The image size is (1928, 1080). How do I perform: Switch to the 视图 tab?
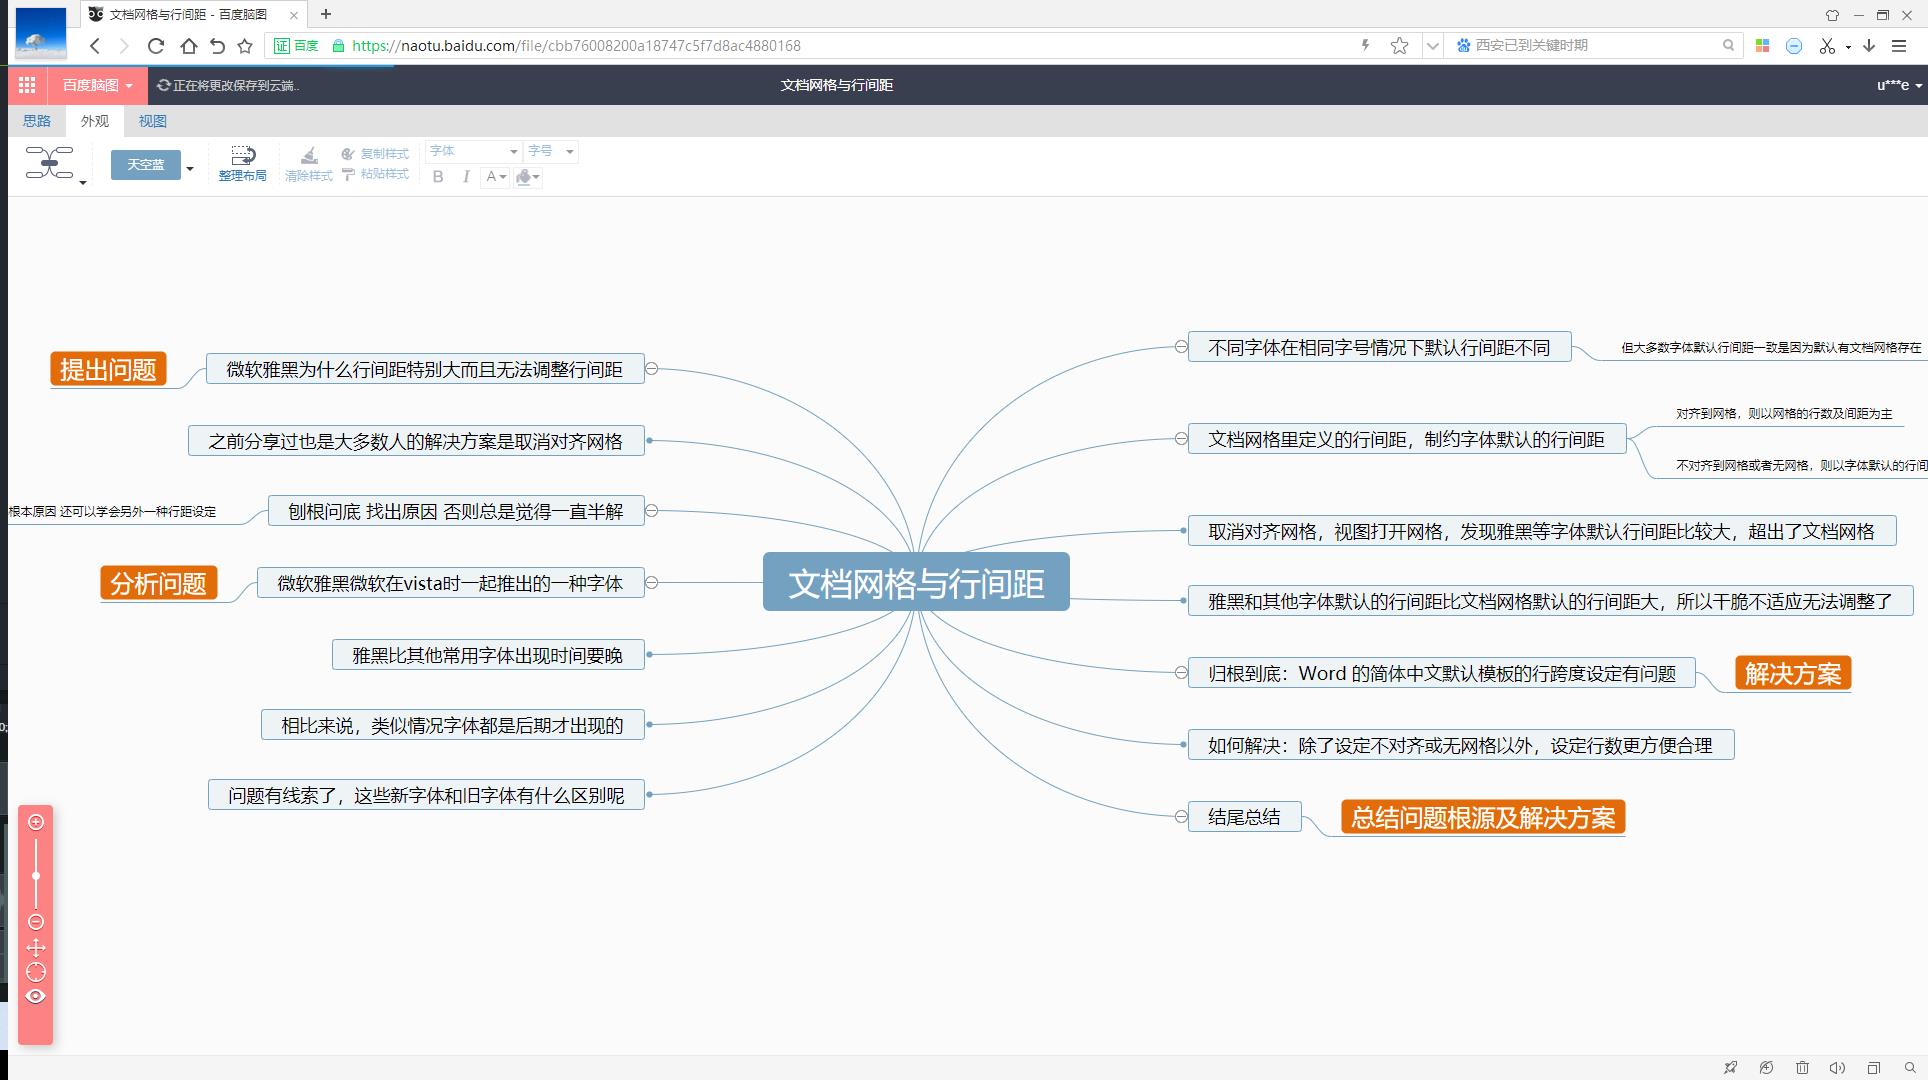coord(153,121)
